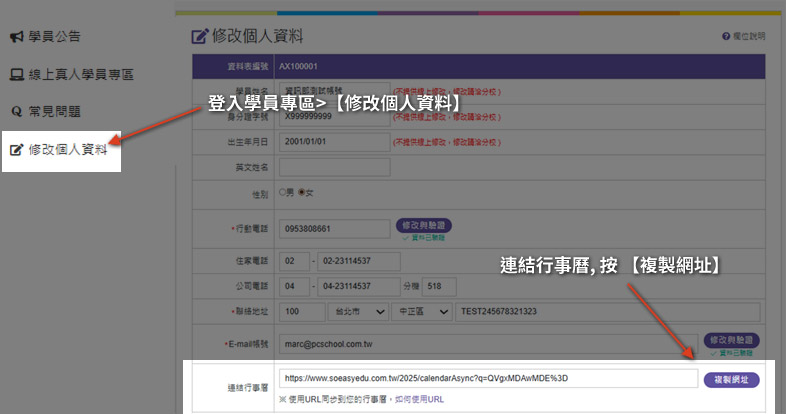Click the laptop icon for 線上真人學員專區
This screenshot has height=414, width=786.
[16, 74]
